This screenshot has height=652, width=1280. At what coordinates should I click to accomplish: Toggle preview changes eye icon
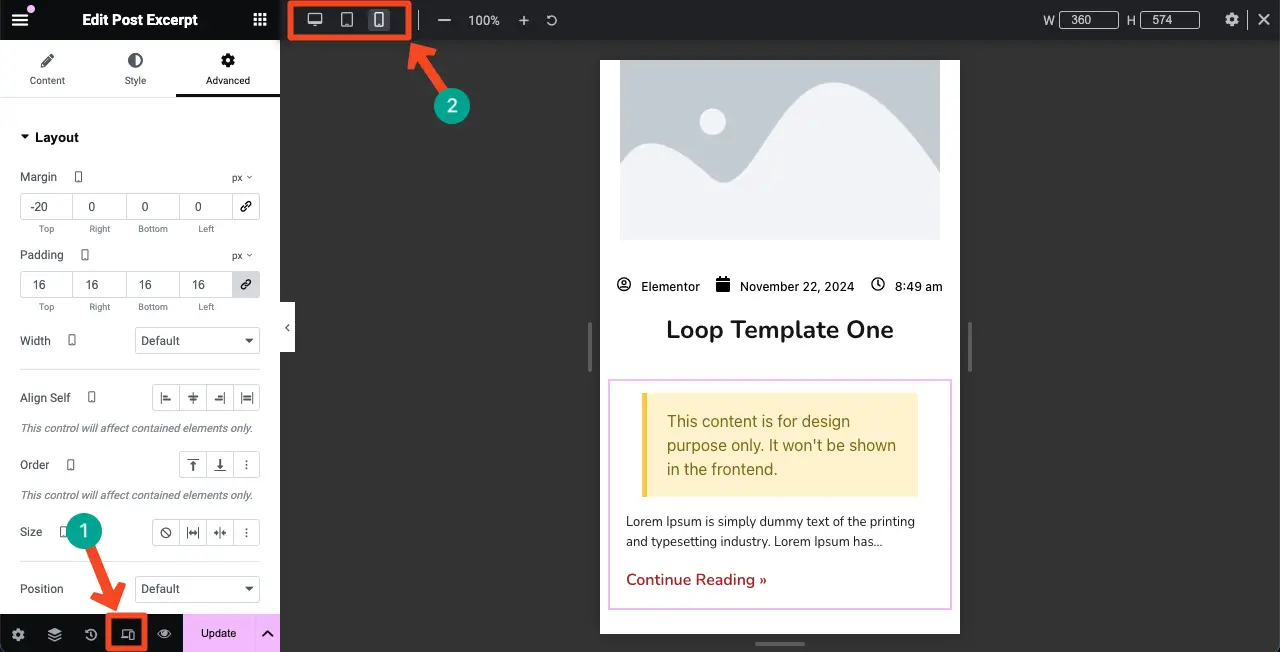[x=165, y=634]
